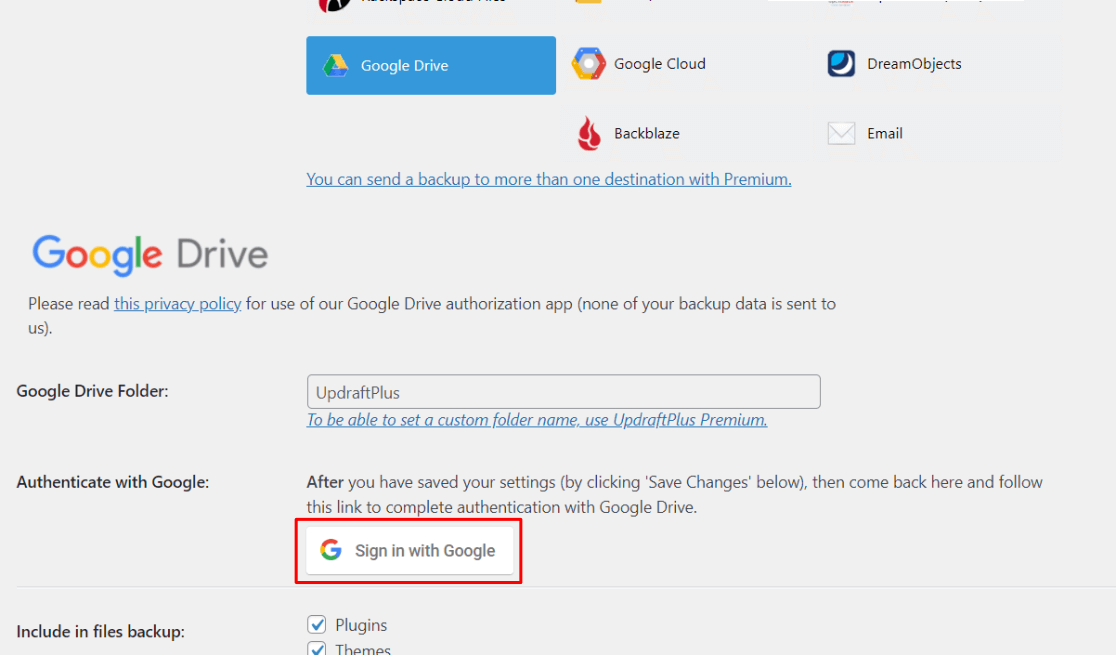Click the Google Drive triangle icon

334,66
